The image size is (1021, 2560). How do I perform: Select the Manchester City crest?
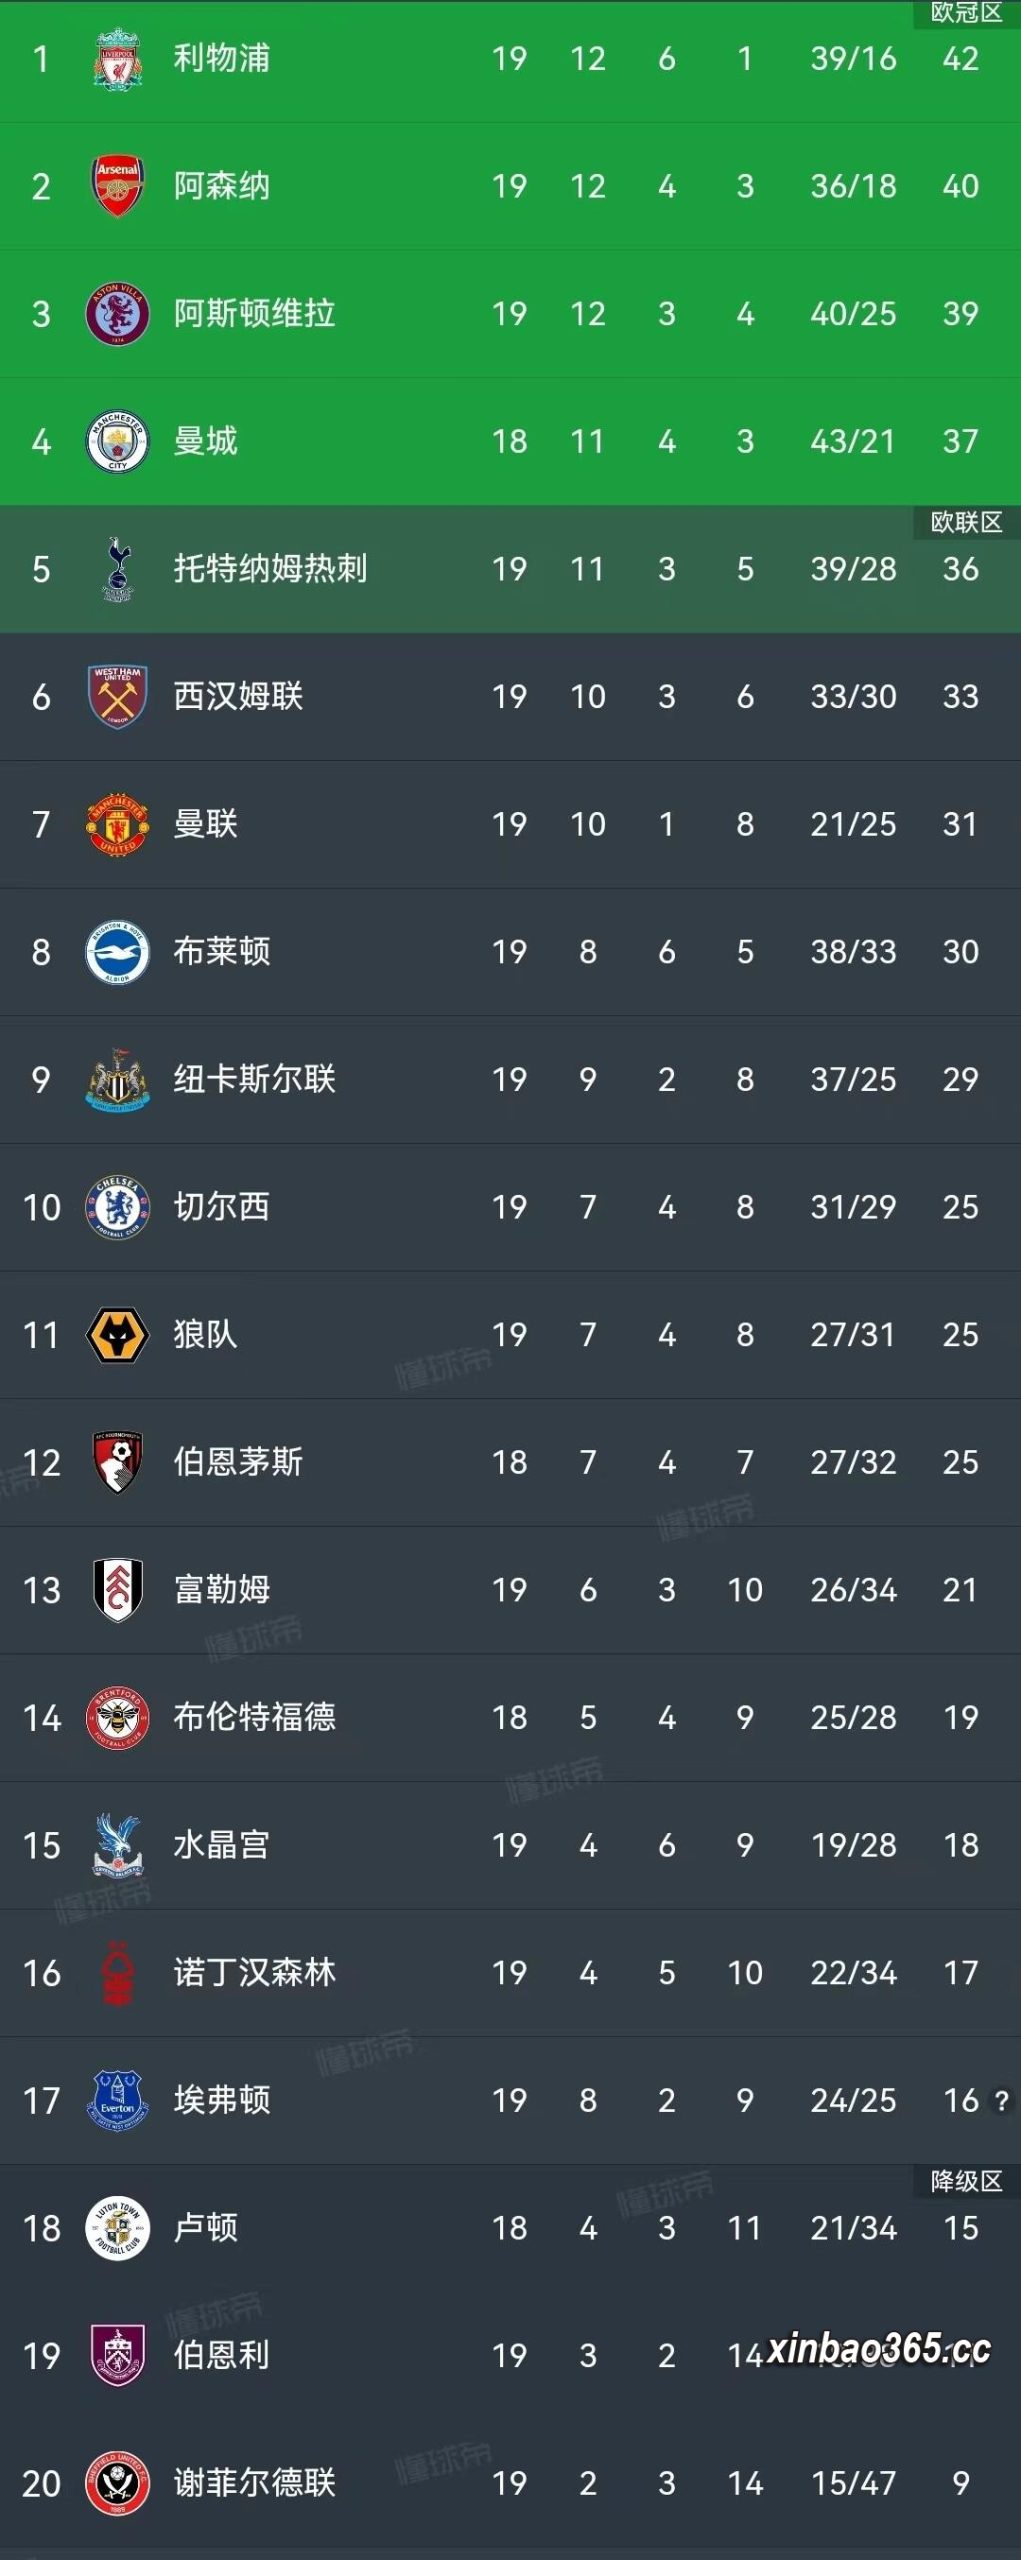pos(118,441)
